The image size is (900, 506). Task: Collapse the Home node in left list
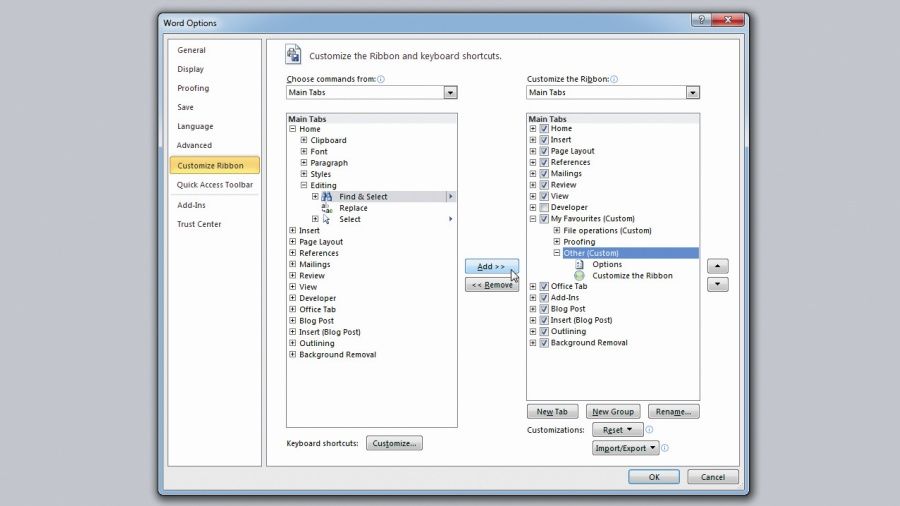293,129
